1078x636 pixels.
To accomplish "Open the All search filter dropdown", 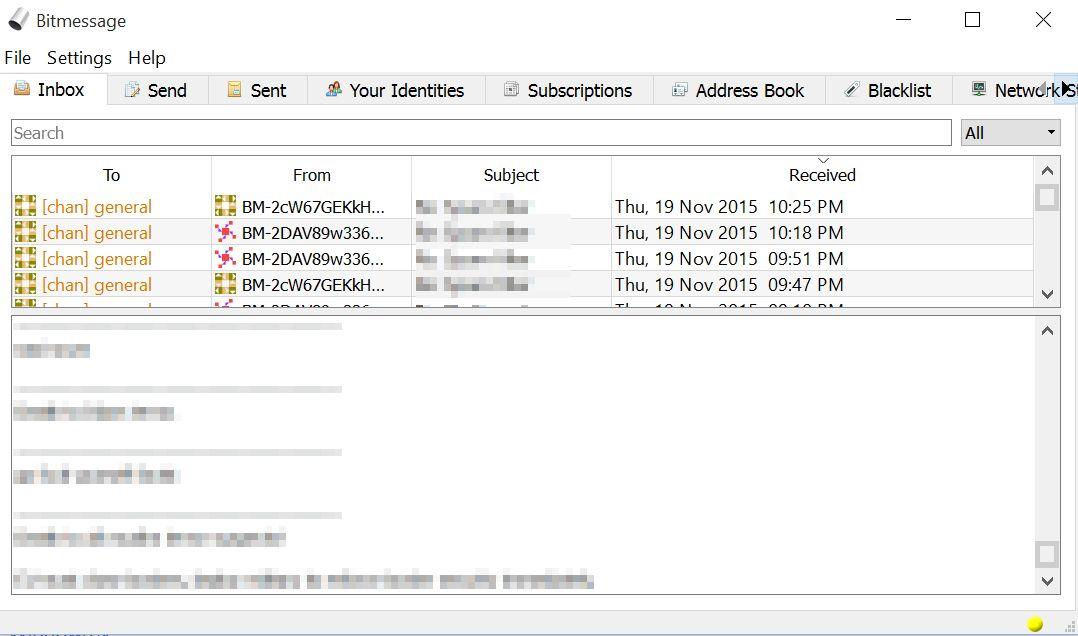I will [x=1010, y=133].
